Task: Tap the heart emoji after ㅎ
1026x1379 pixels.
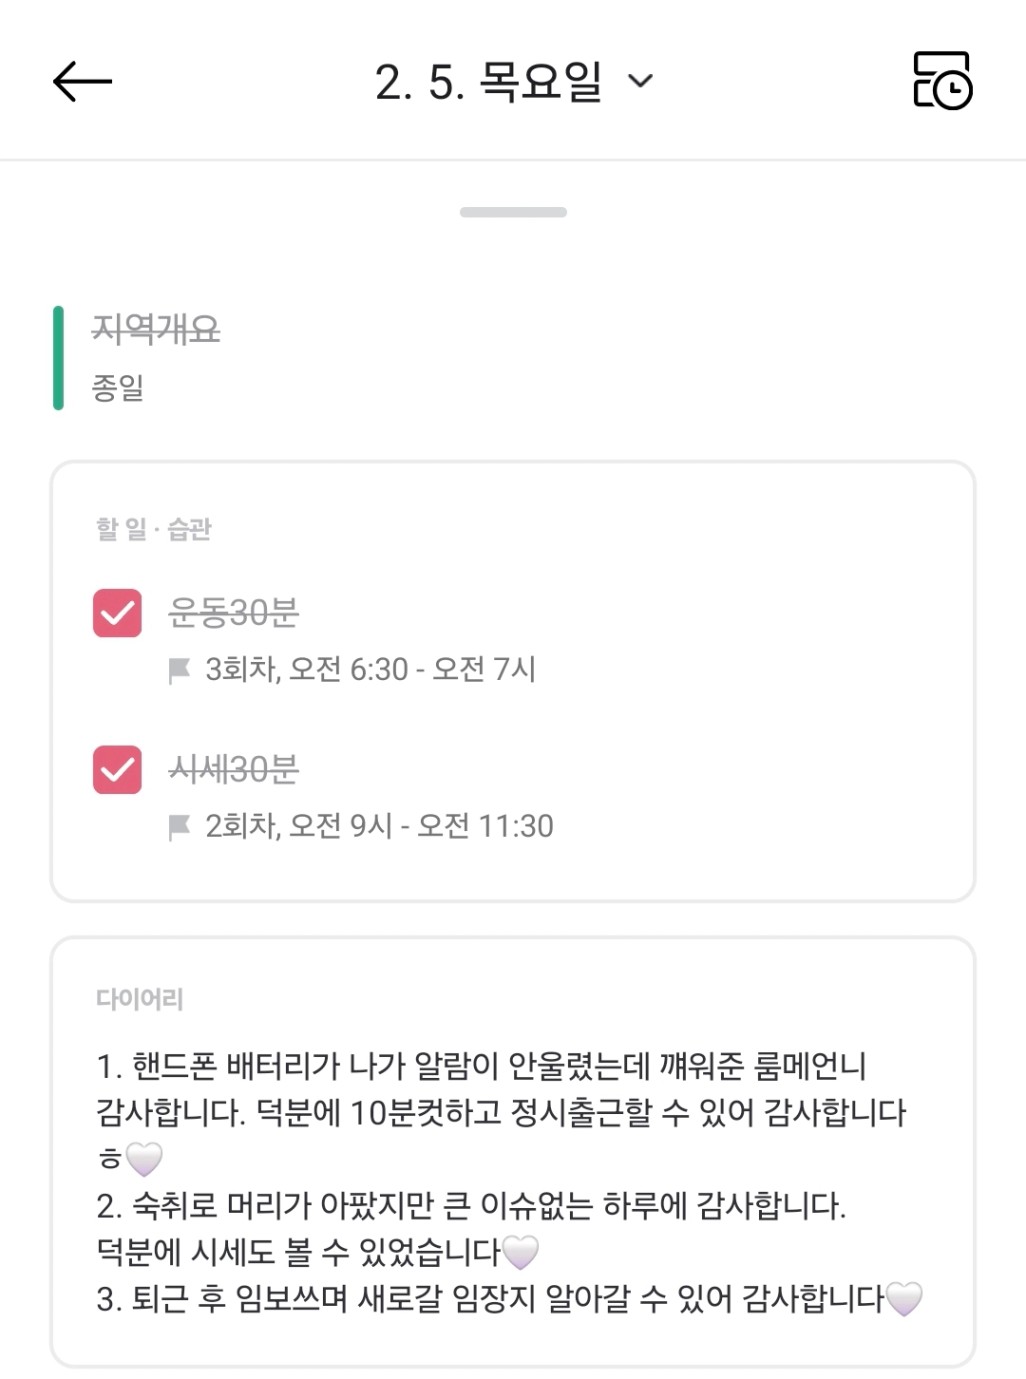Action: [x=144, y=1158]
